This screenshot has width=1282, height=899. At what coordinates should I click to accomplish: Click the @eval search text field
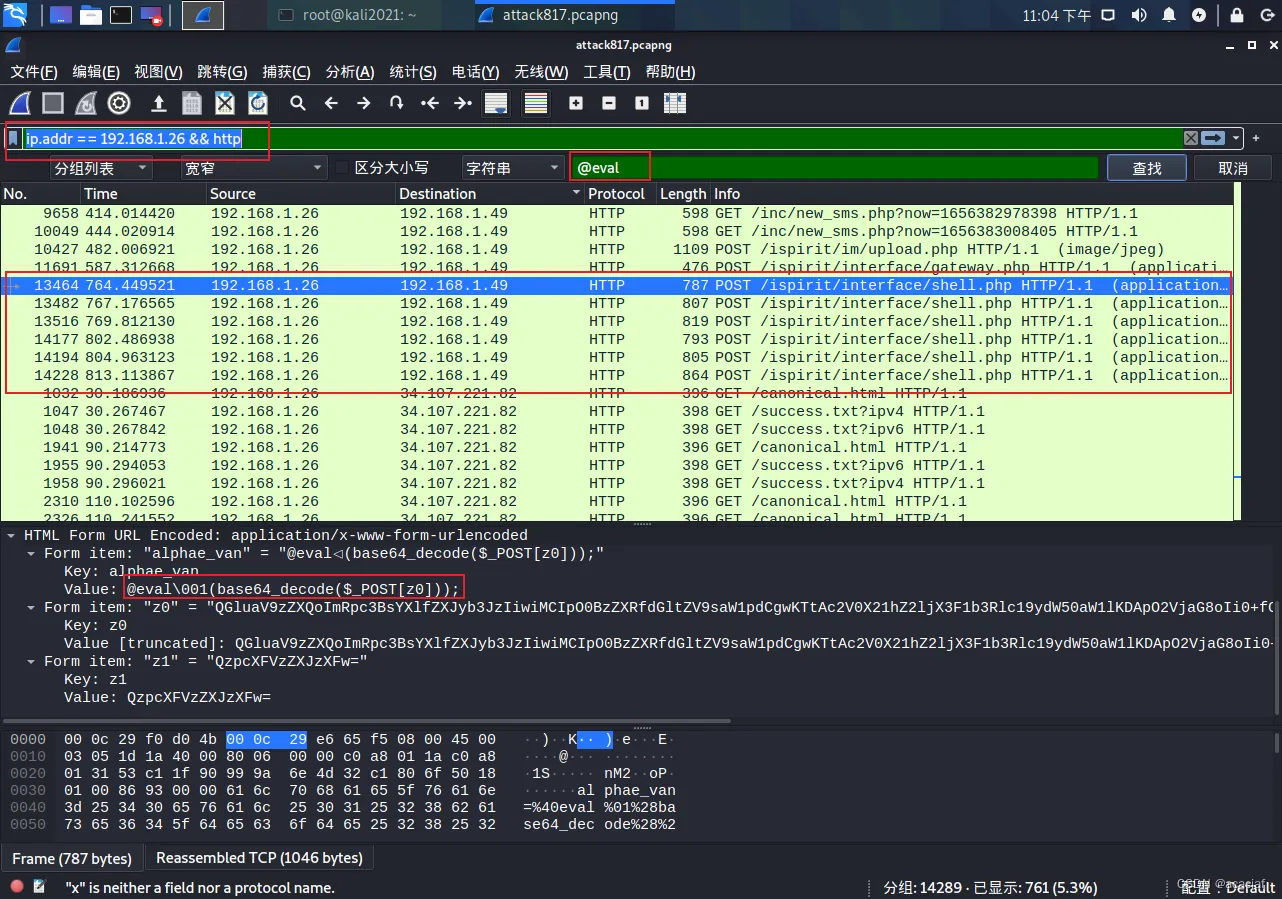[834, 168]
